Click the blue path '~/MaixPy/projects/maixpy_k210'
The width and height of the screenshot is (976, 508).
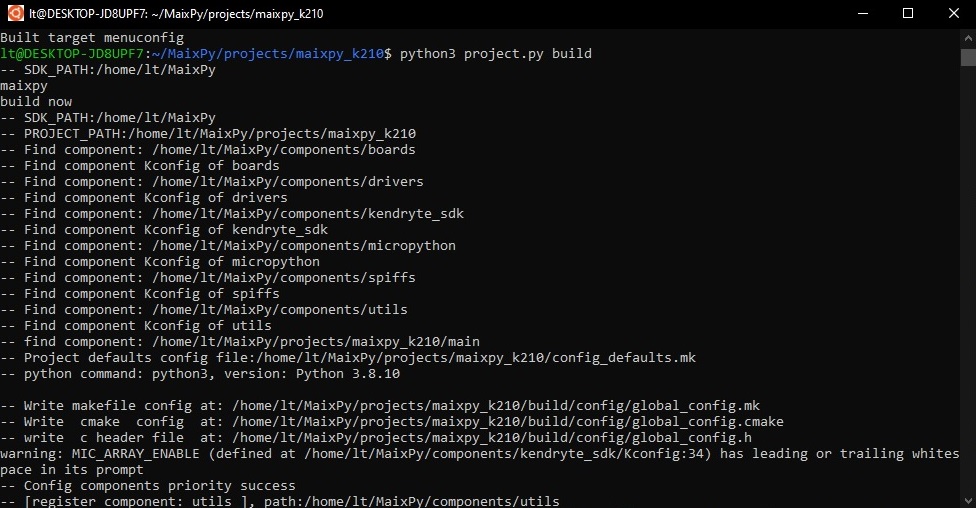pos(268,54)
